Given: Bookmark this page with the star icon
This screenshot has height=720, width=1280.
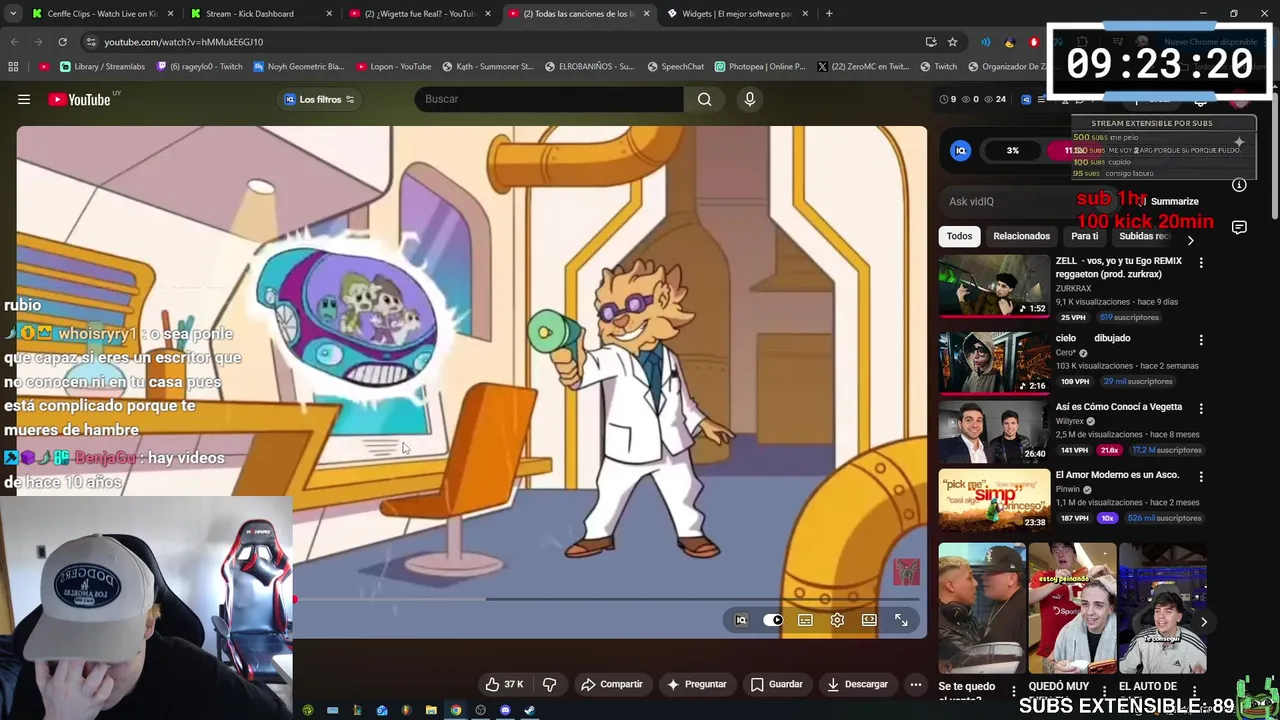Looking at the screenshot, I should (952, 42).
